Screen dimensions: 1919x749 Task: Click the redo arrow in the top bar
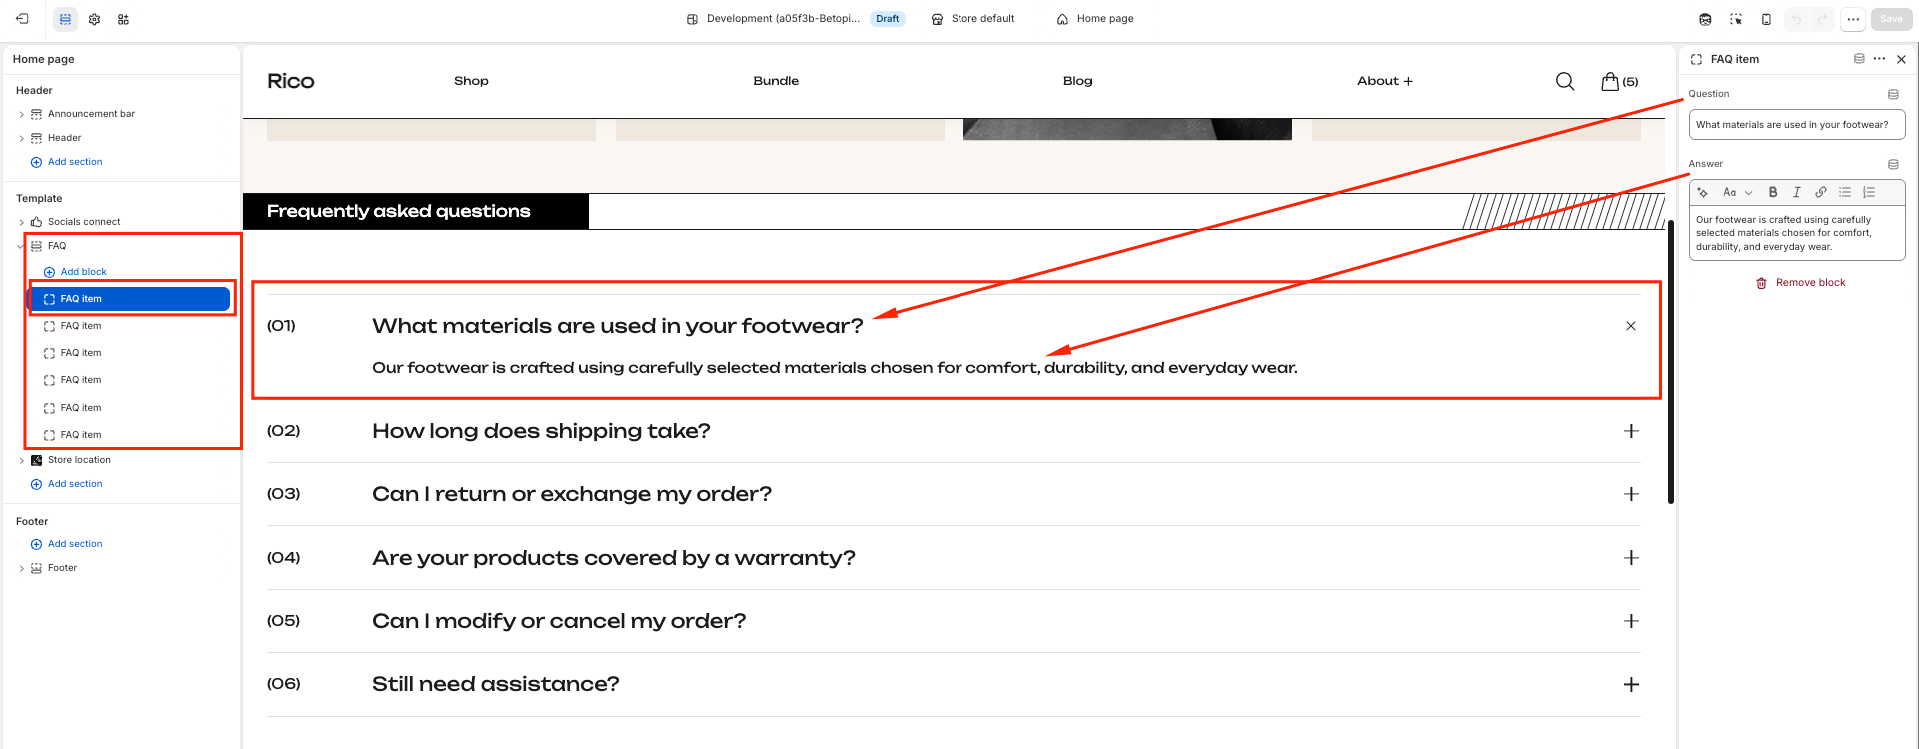[x=1823, y=19]
